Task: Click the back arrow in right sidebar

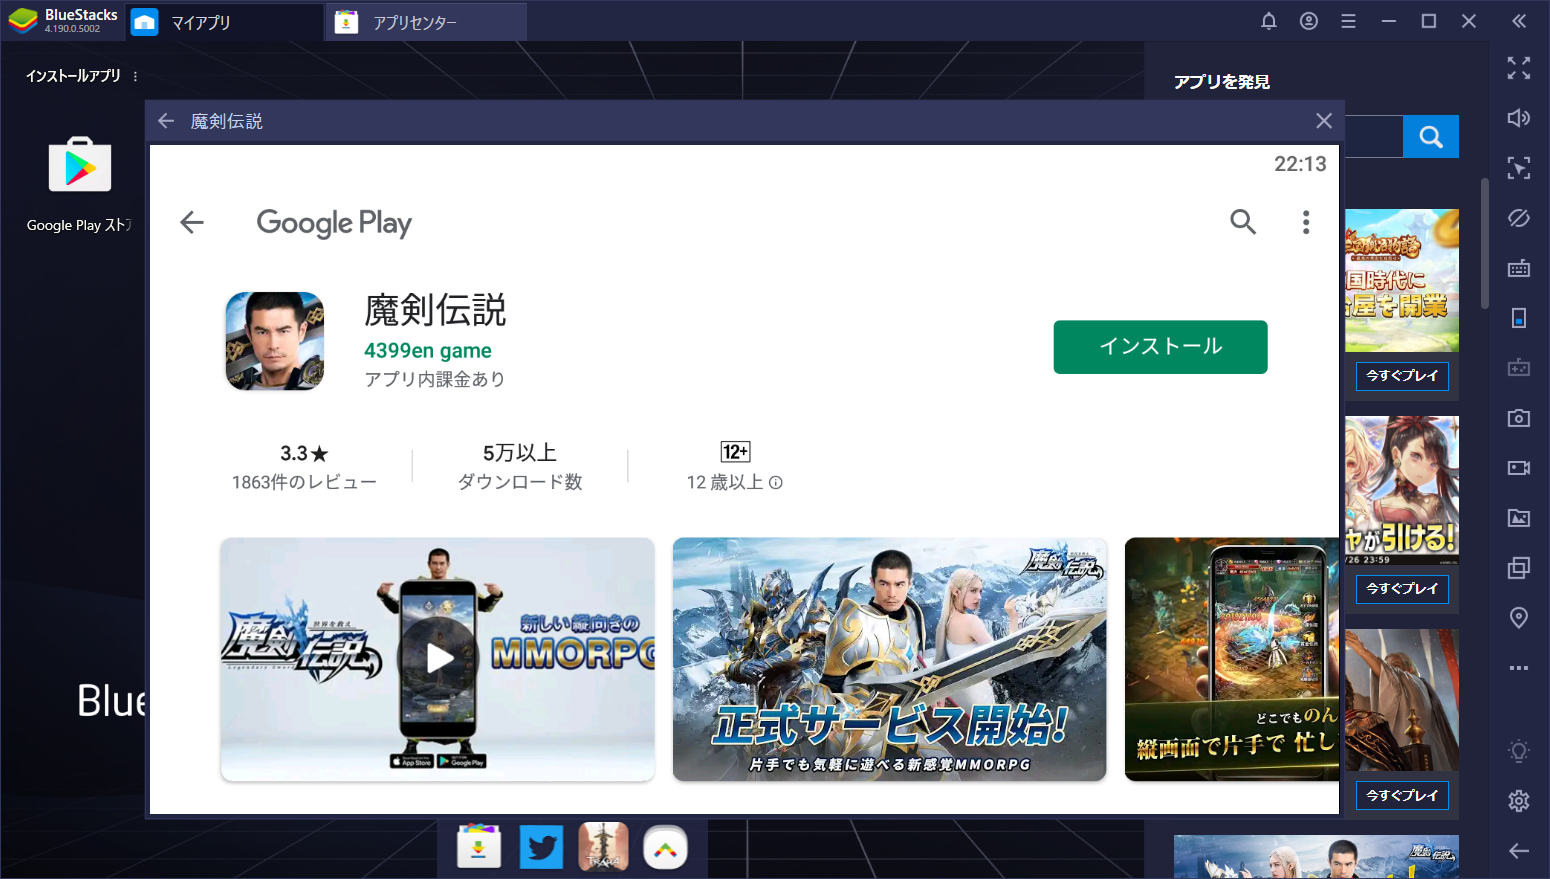Action: (x=1518, y=851)
